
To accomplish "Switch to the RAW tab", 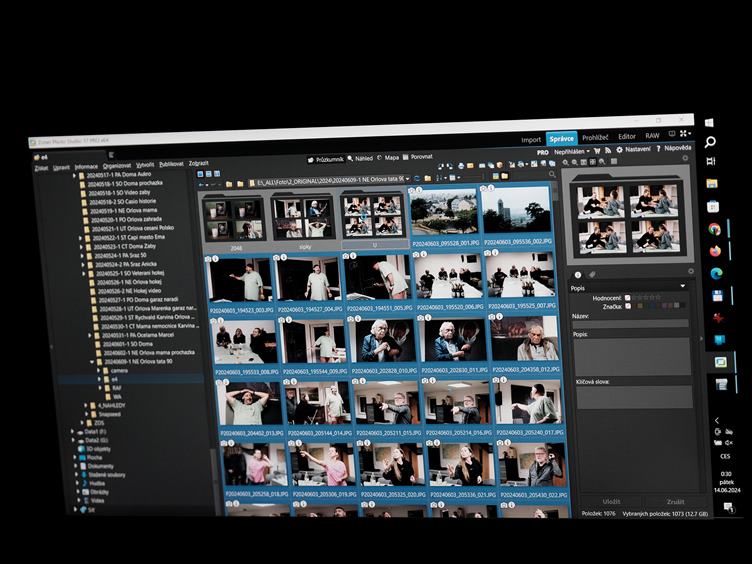I will coord(652,136).
